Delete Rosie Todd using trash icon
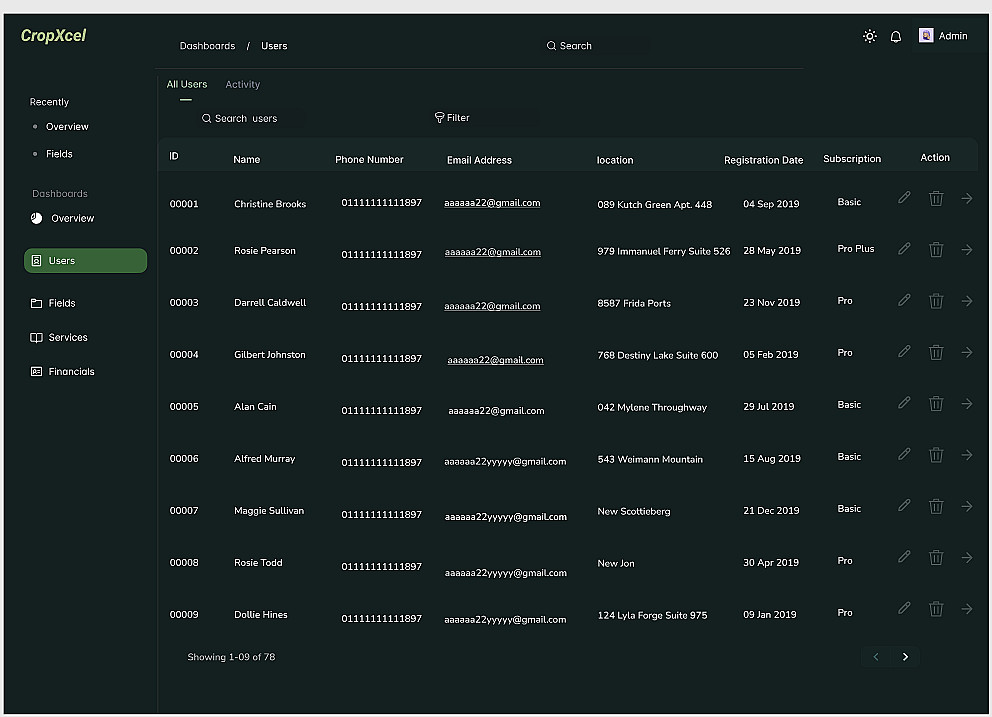The height and width of the screenshot is (717, 992). 936,557
